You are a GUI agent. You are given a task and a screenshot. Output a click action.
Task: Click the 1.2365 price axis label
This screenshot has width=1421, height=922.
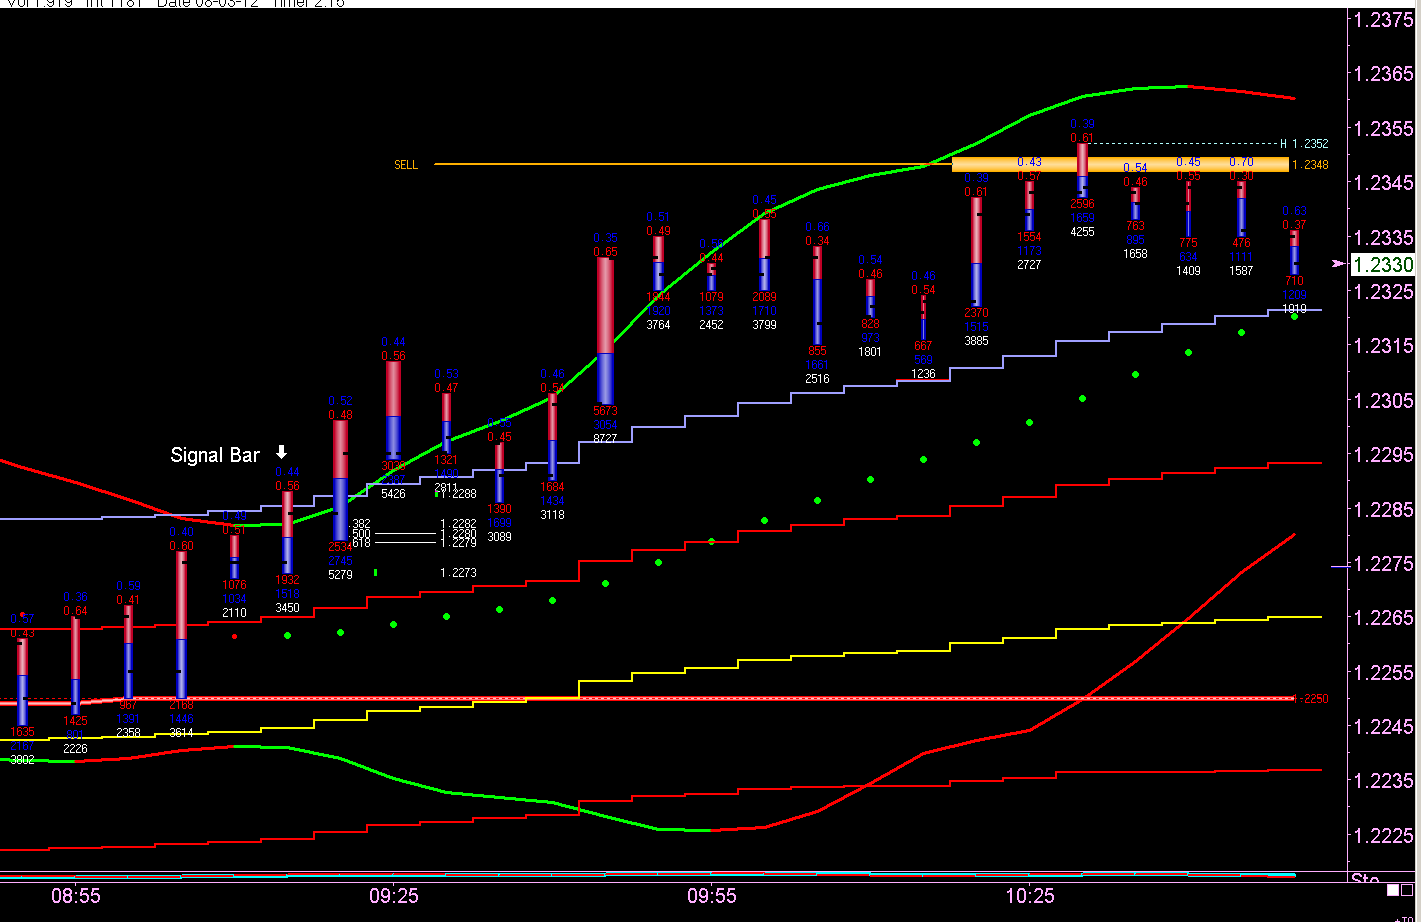click(x=1383, y=74)
